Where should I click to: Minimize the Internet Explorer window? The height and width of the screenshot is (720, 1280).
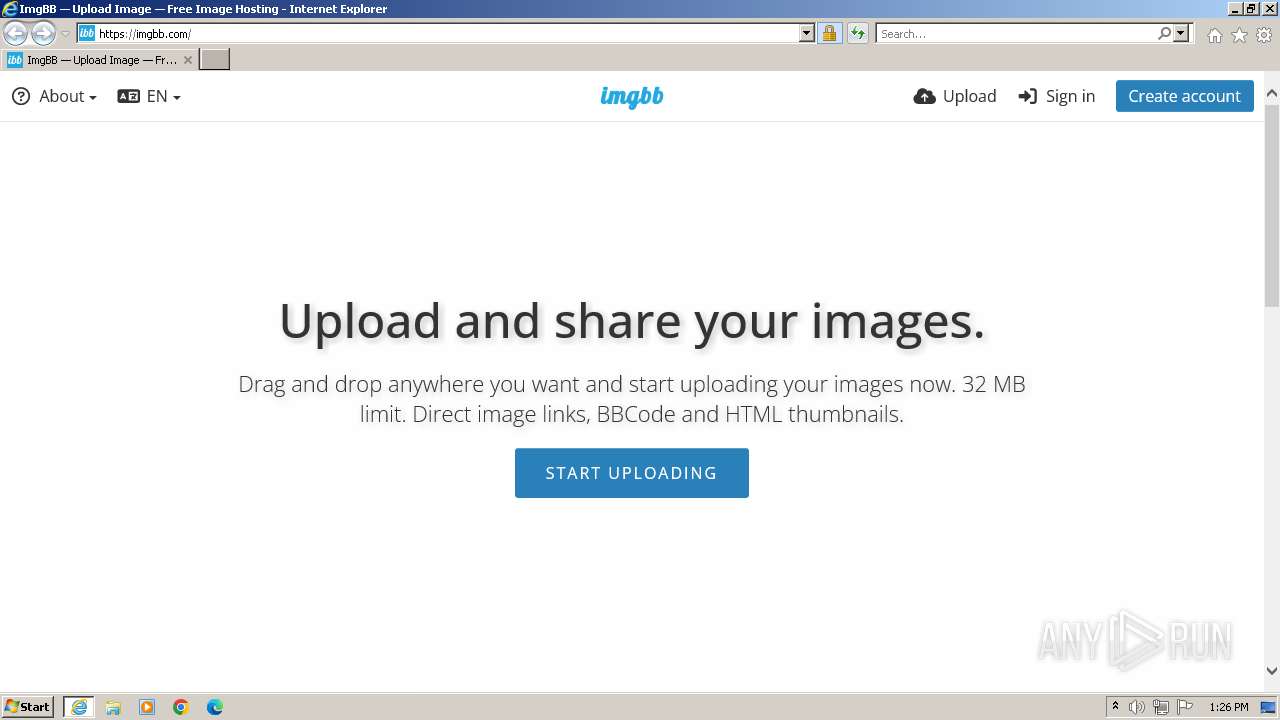1235,8
